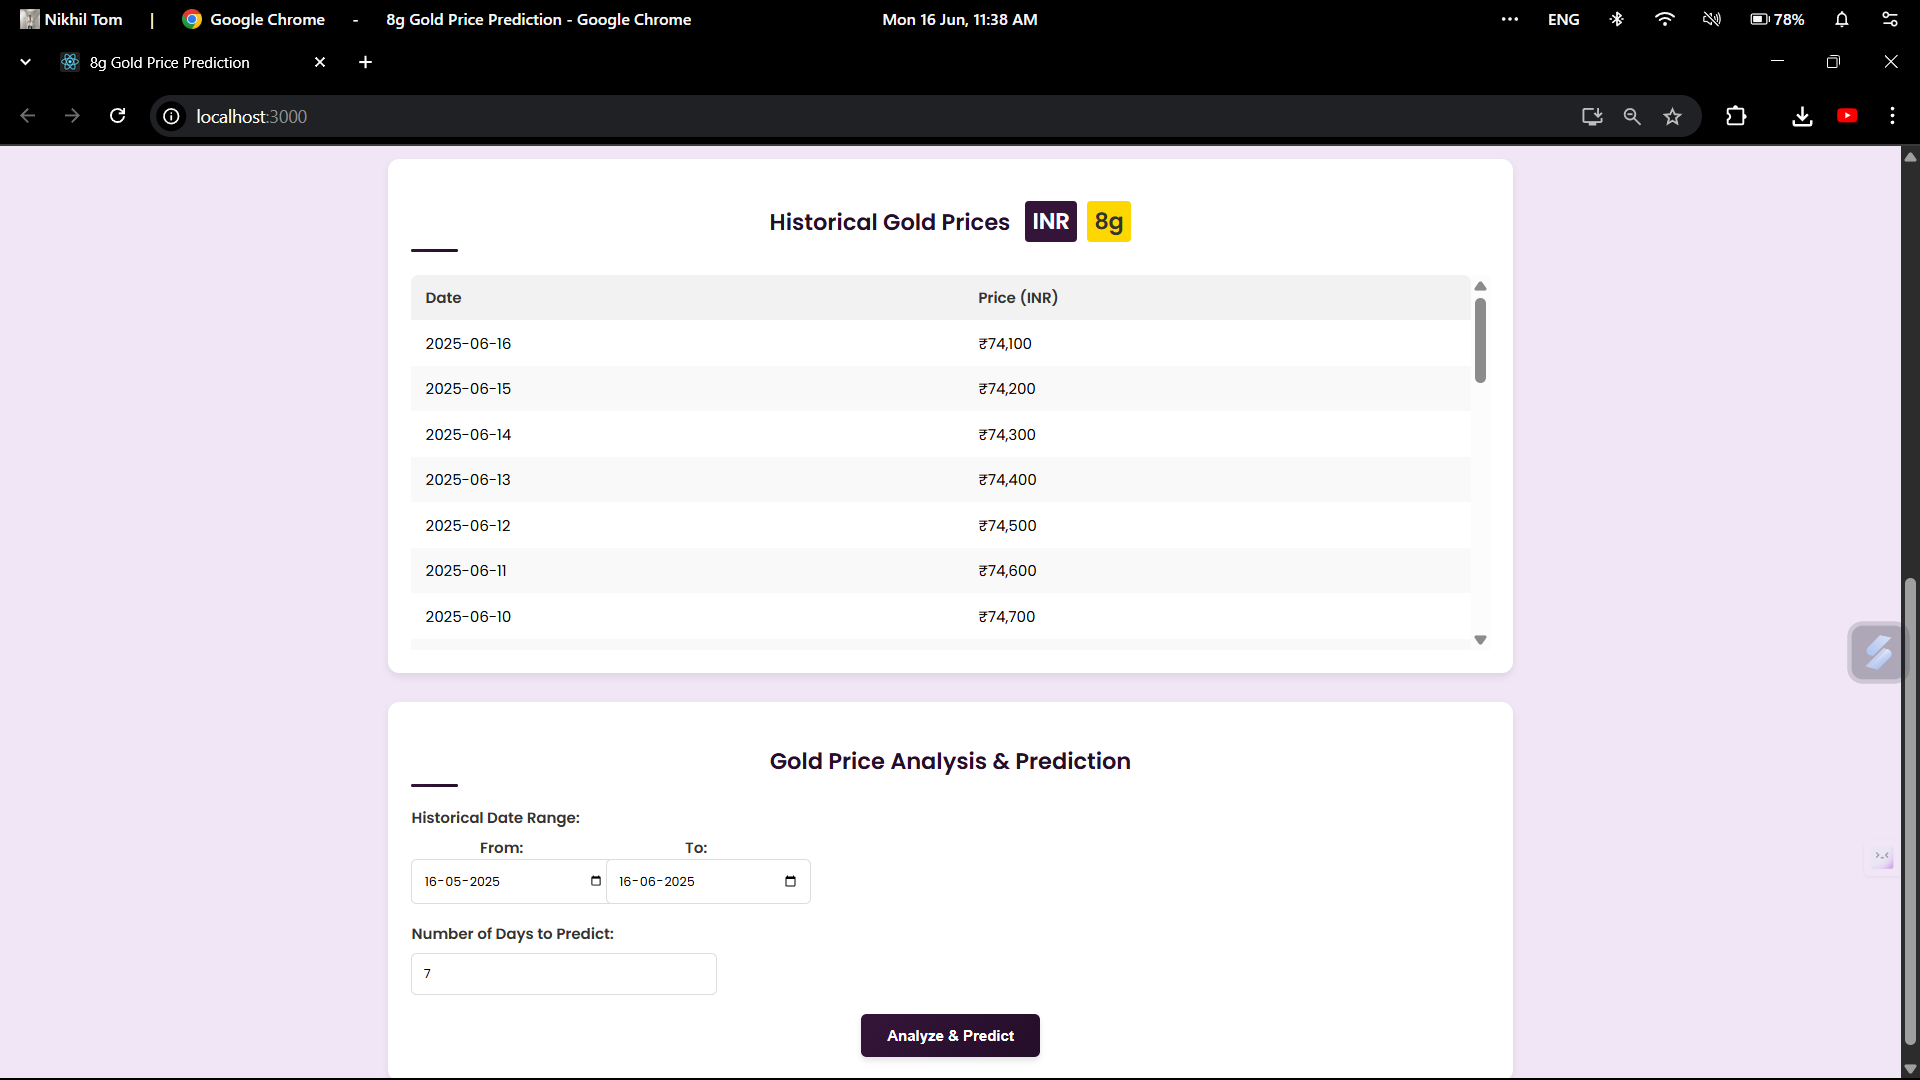Bookmark this tab with star icon
Viewport: 1920px width, 1080px height.
1672,117
